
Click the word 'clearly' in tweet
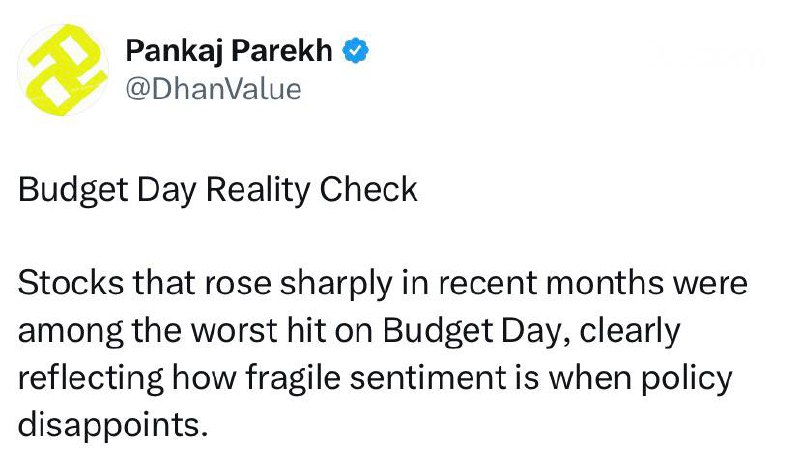tap(630, 331)
